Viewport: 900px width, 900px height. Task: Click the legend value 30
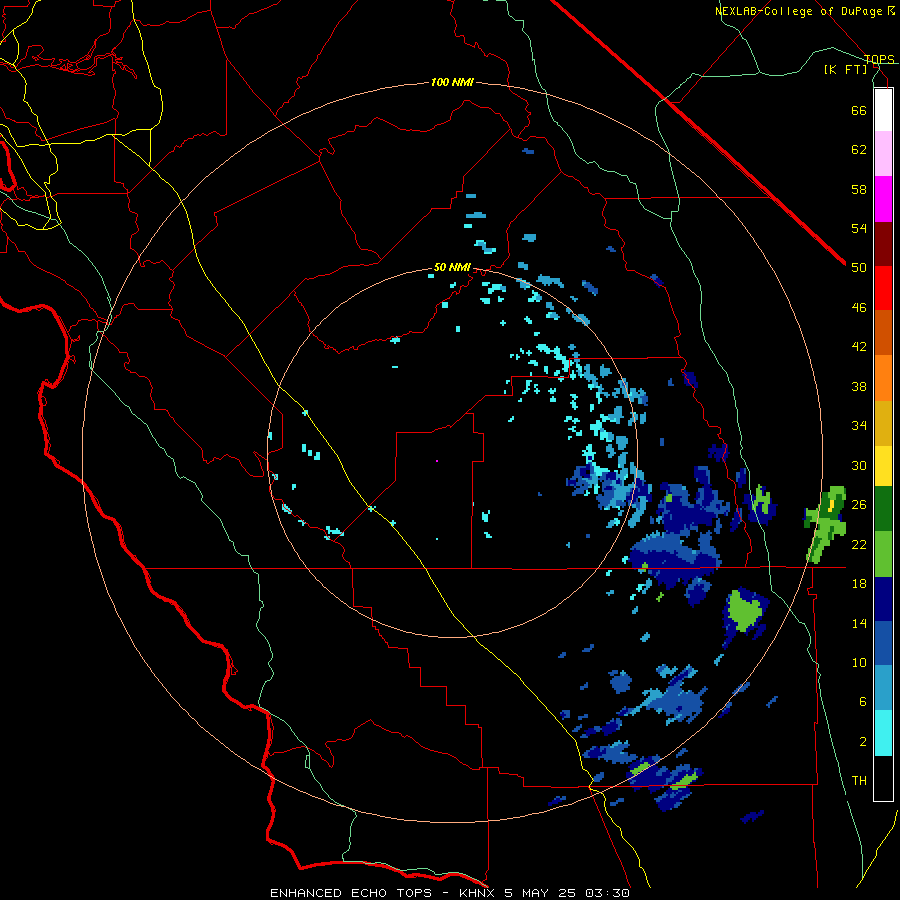[x=859, y=465]
